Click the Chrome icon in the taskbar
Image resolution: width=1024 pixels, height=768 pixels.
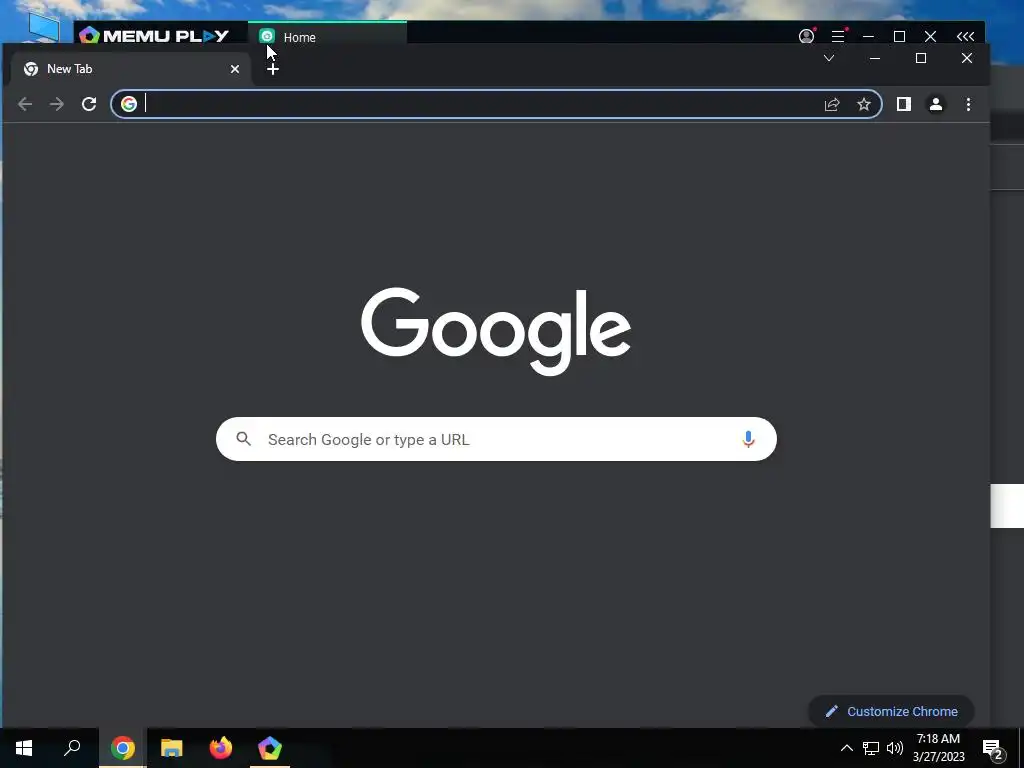(122, 748)
